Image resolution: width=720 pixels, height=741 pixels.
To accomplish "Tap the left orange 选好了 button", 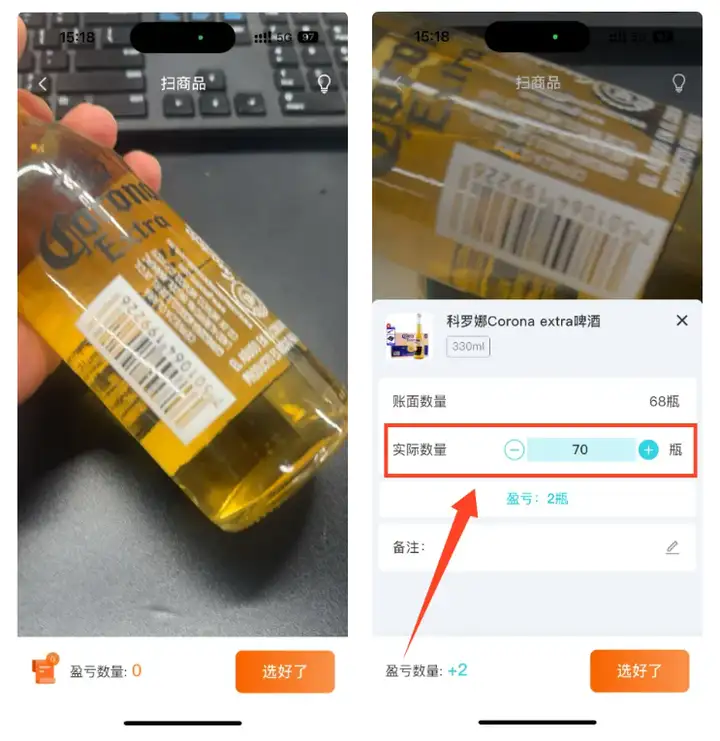I will coord(285,672).
